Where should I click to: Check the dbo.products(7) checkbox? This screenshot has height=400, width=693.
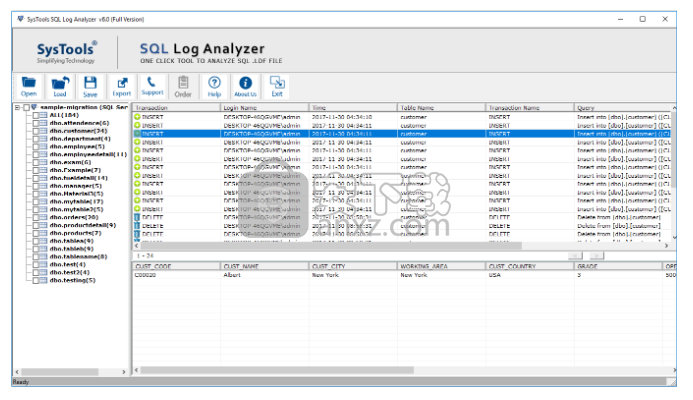click(x=36, y=233)
